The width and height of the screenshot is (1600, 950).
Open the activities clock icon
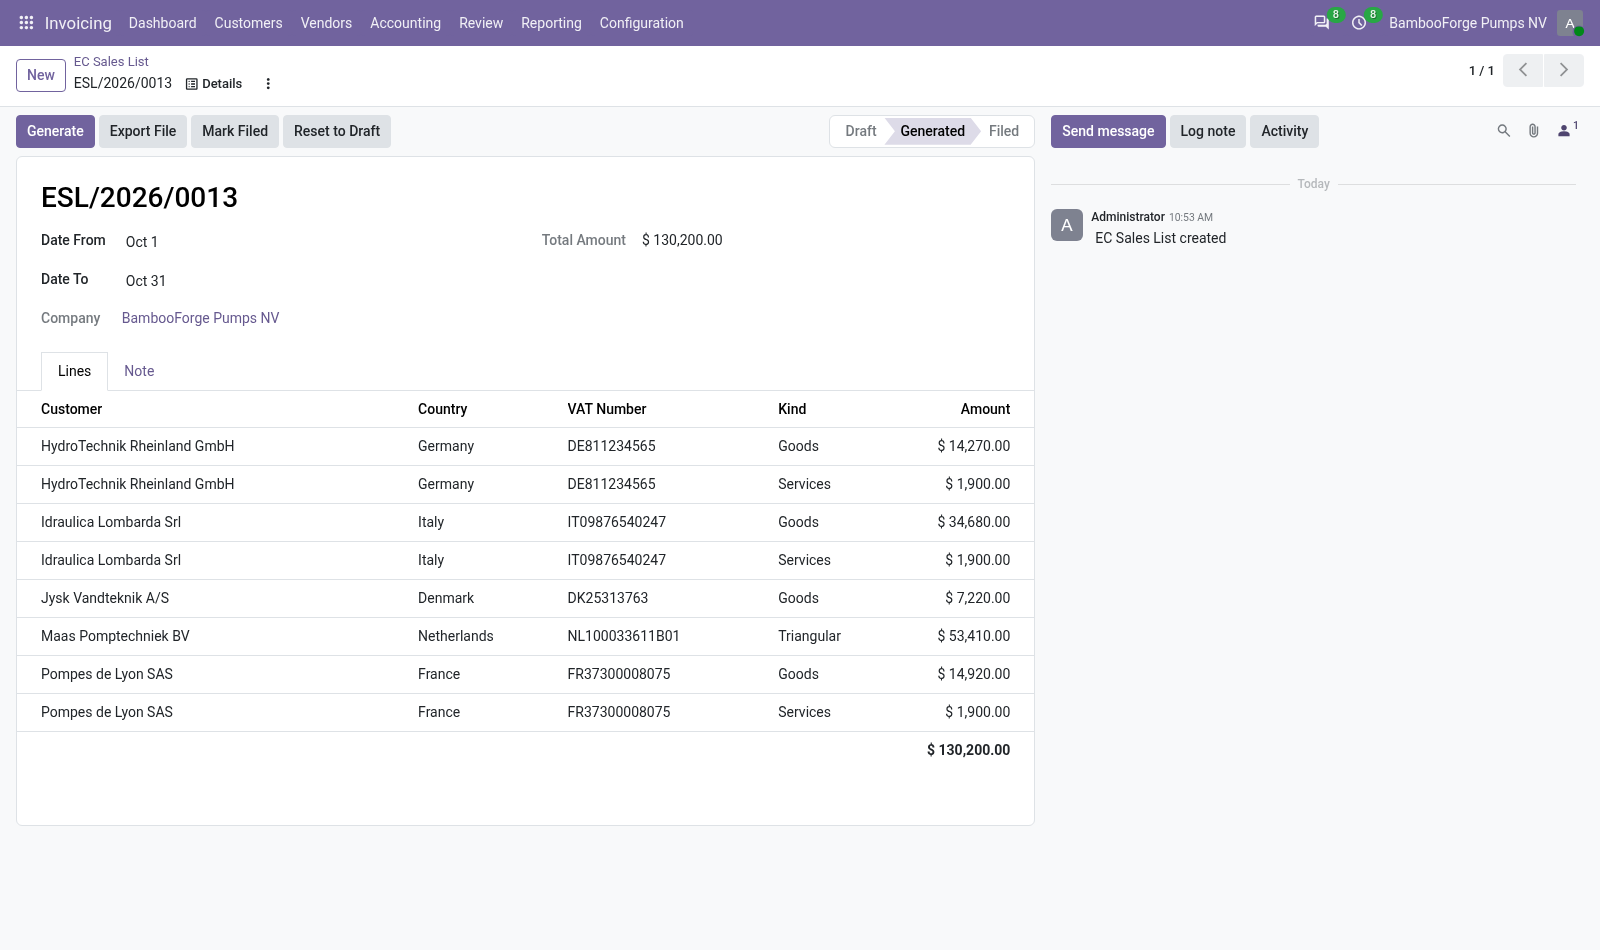1359,23
